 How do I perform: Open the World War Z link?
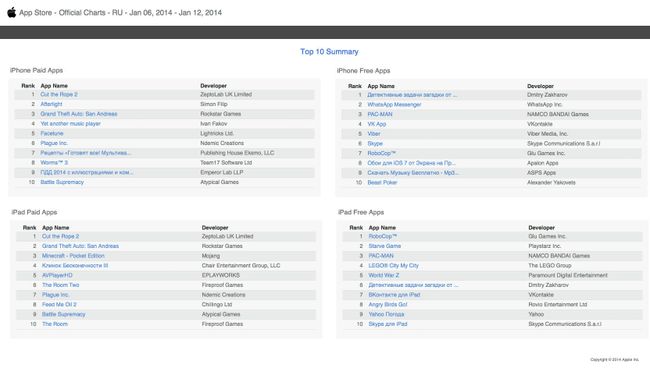384,275
